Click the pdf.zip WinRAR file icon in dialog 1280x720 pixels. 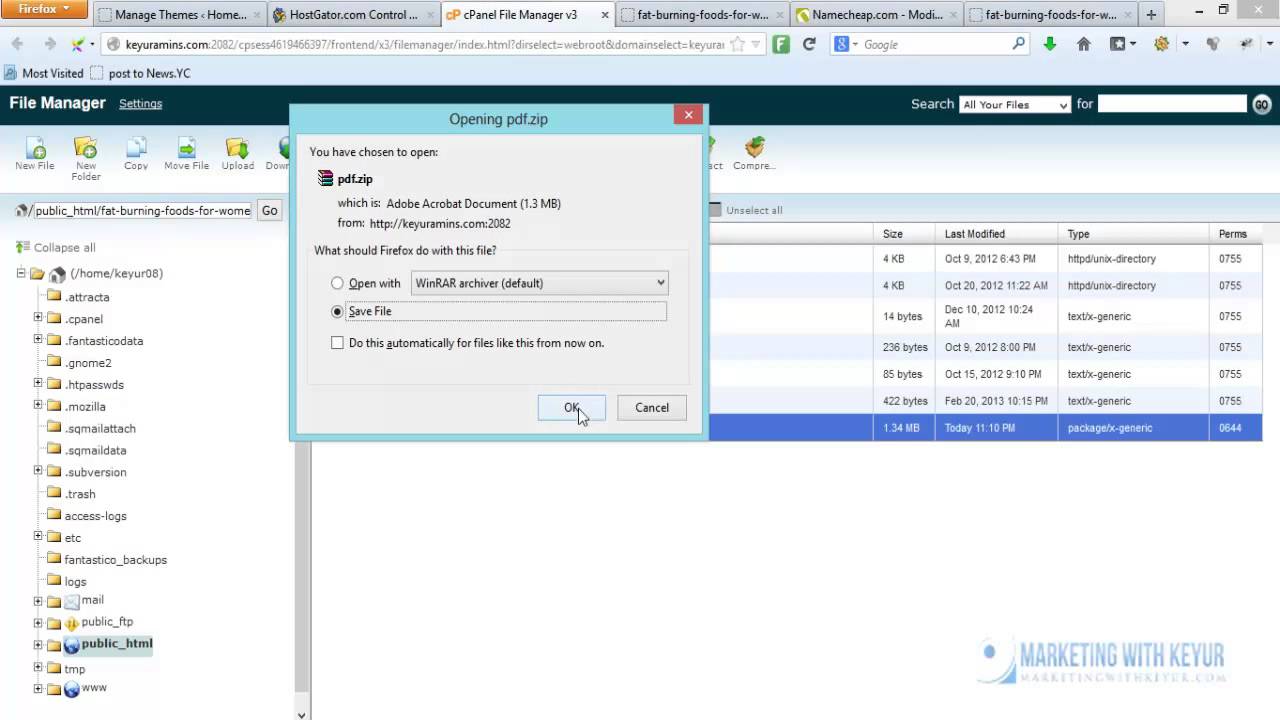point(325,179)
